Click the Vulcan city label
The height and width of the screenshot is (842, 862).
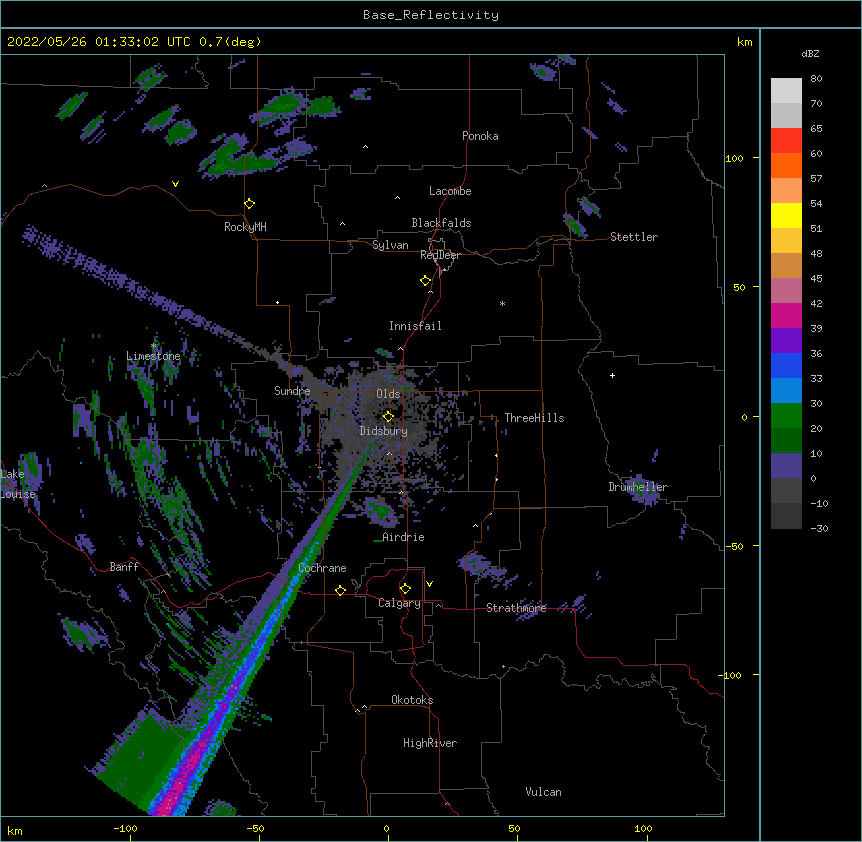pyautogui.click(x=543, y=792)
